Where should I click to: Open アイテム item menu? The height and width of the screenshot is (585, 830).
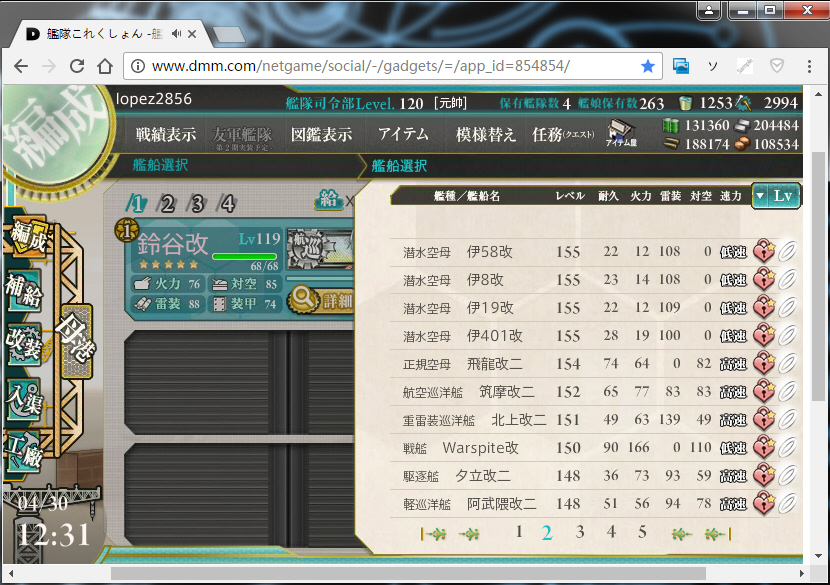pyautogui.click(x=403, y=134)
